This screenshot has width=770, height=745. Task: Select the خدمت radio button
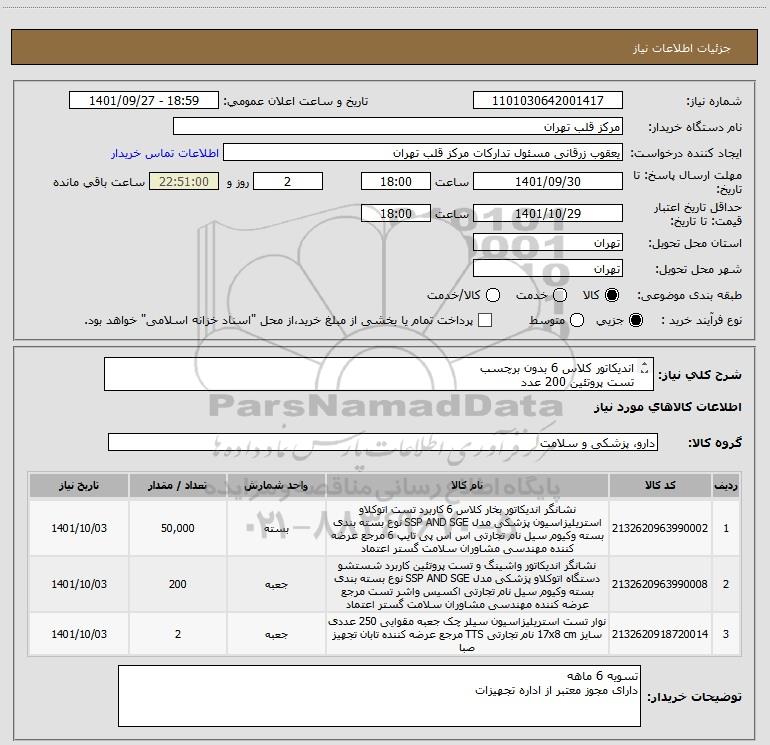[560, 295]
